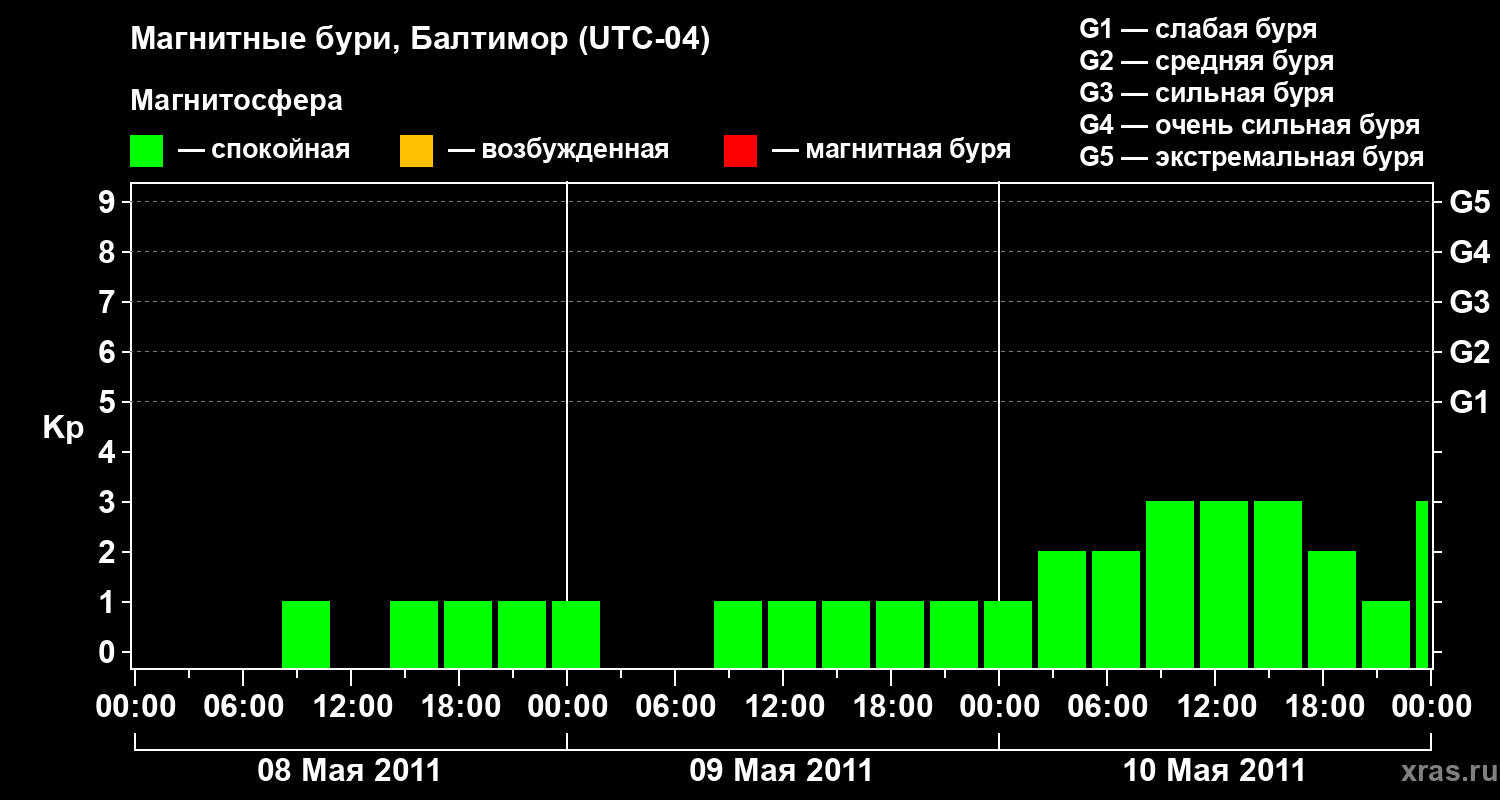Click the Kp 1 bar at 20:00 on 10 Мая

point(1386,634)
